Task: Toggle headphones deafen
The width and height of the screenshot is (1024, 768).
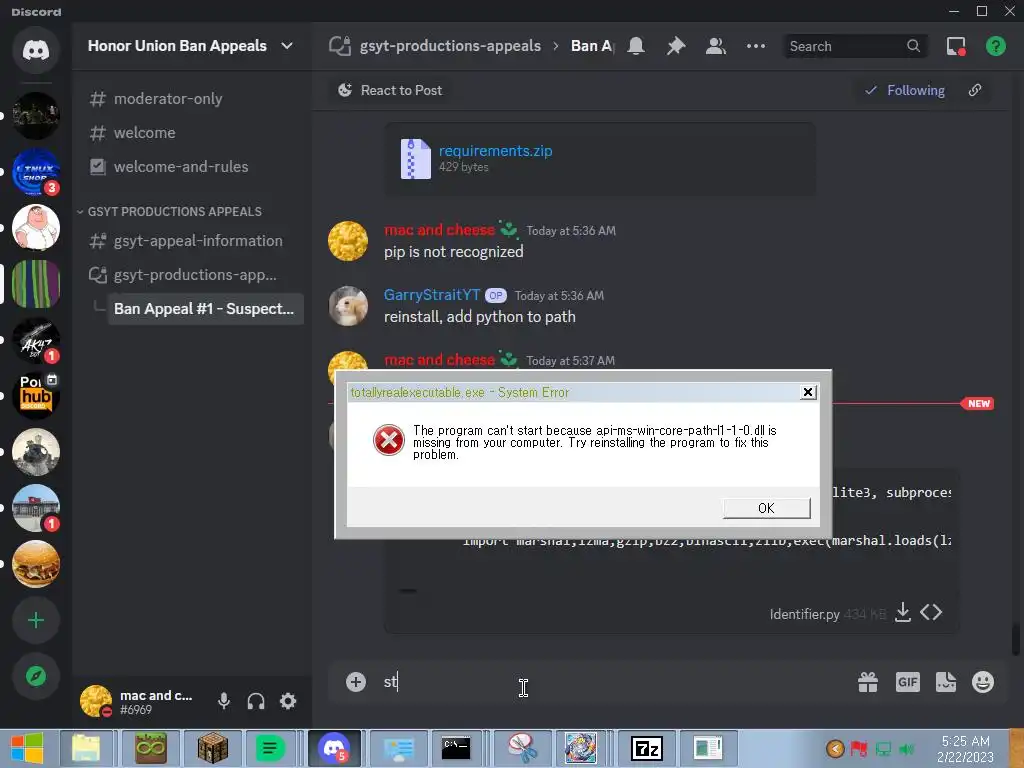Action: pyautogui.click(x=256, y=701)
